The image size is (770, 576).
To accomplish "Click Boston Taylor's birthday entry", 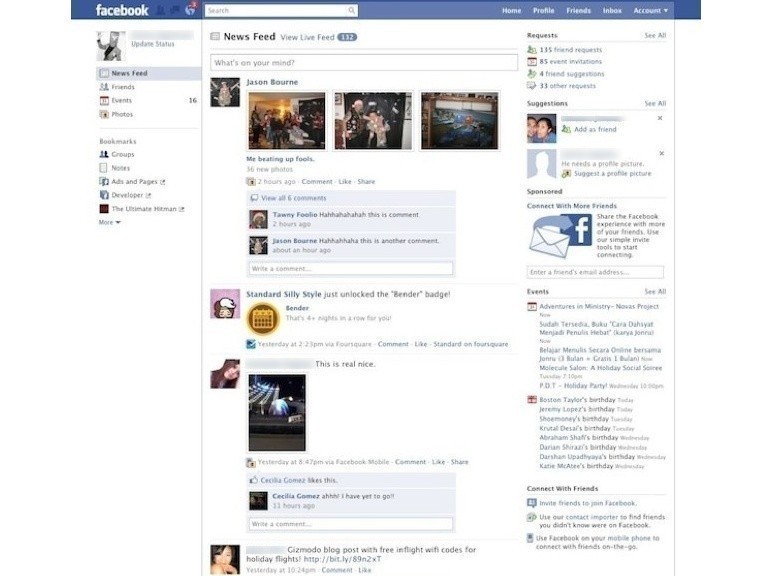I will (x=577, y=400).
